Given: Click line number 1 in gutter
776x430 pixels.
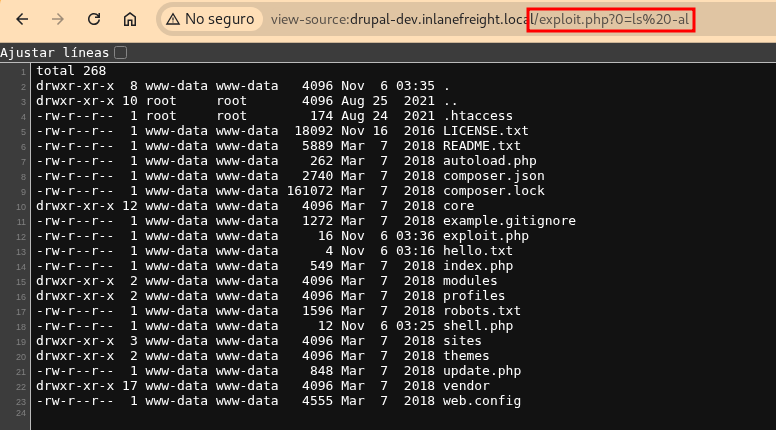Looking at the screenshot, I should click(23, 72).
